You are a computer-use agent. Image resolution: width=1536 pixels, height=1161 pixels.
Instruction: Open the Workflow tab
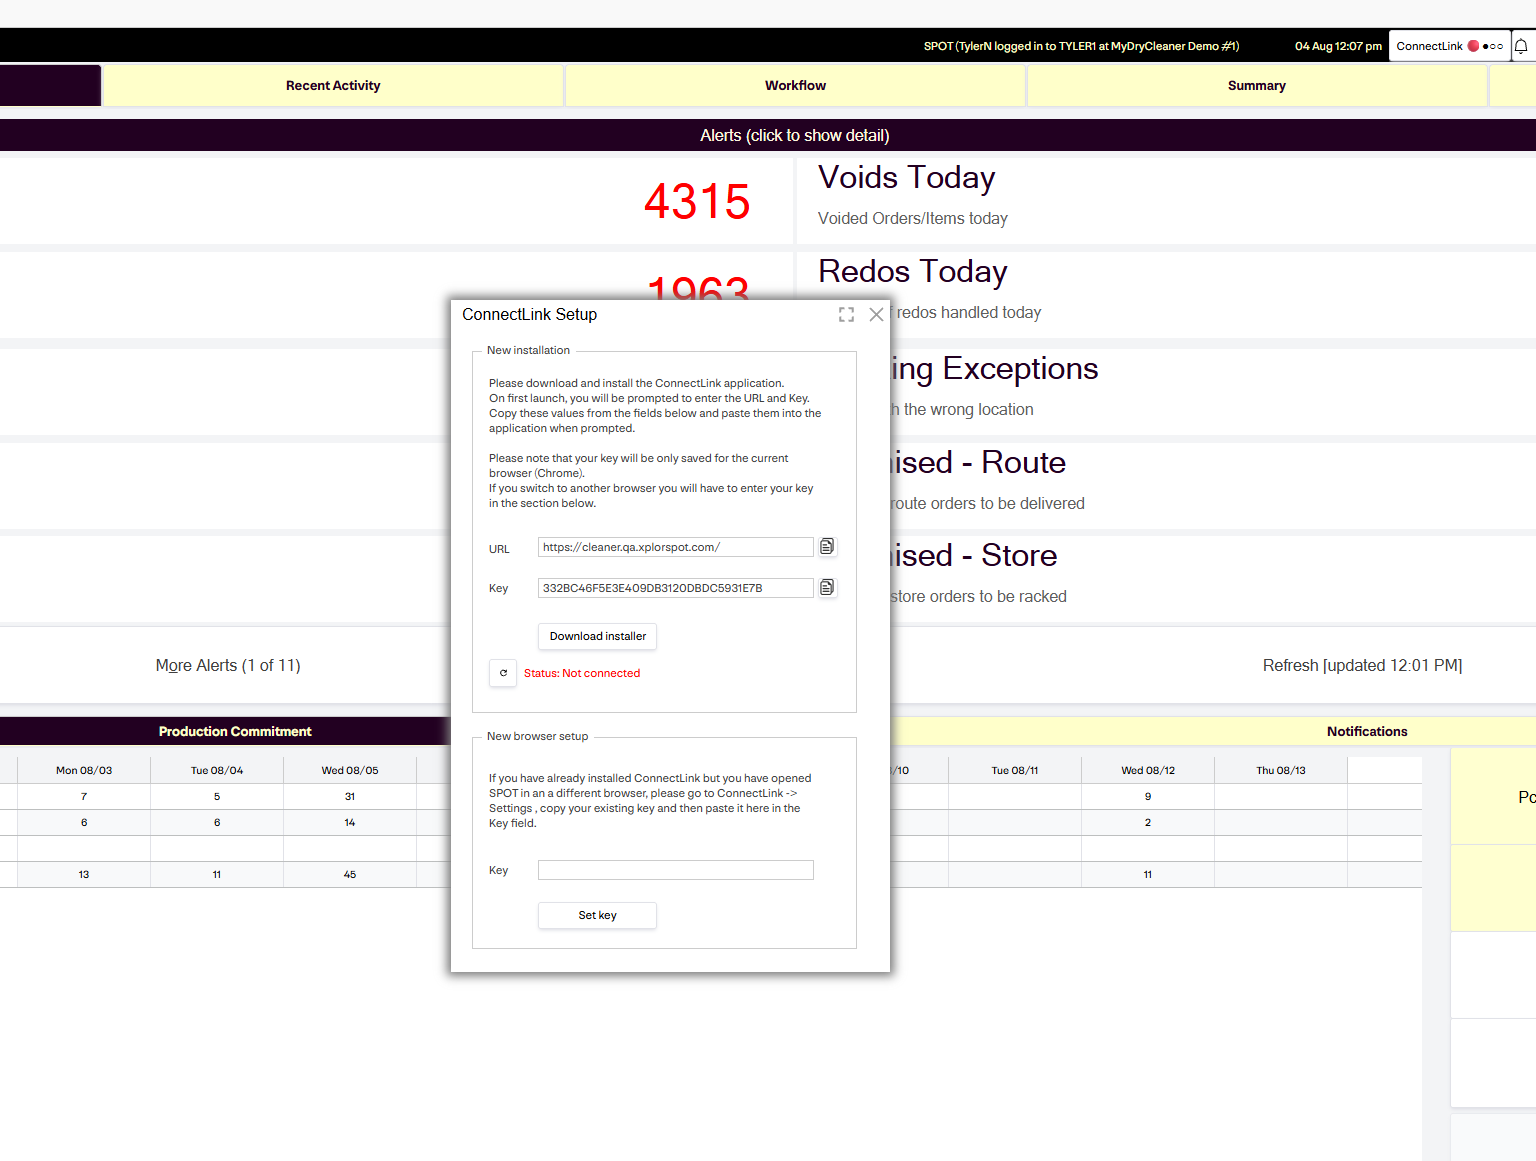click(796, 86)
